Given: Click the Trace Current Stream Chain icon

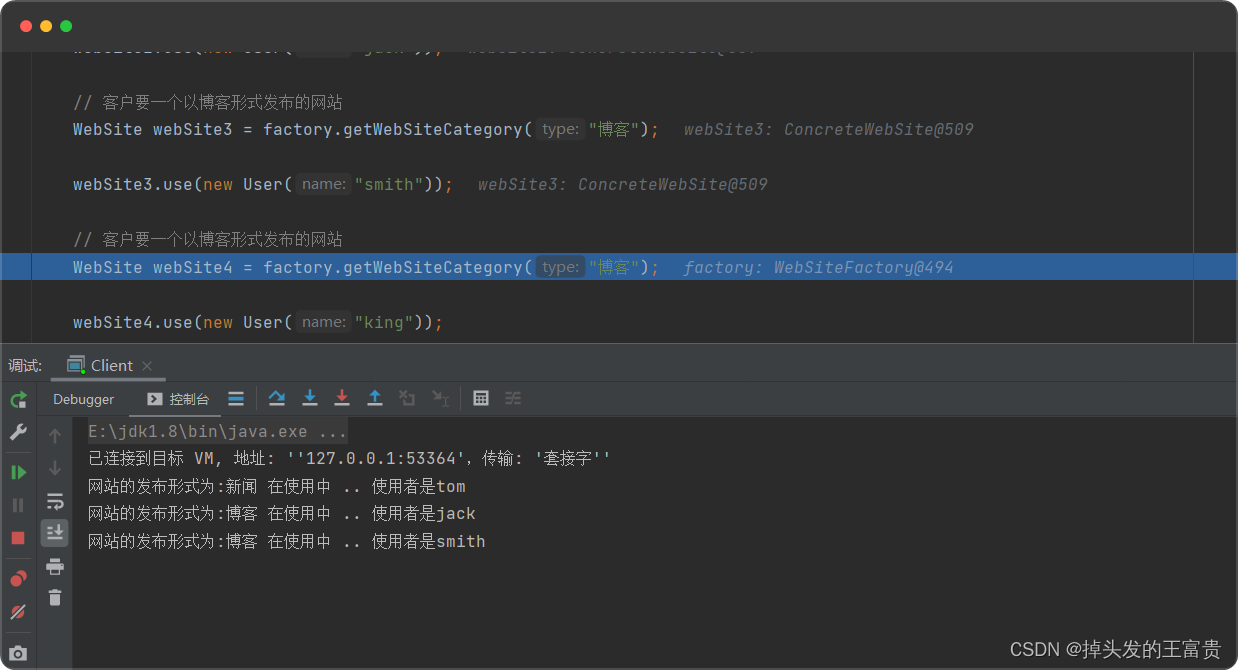Looking at the screenshot, I should (513, 398).
